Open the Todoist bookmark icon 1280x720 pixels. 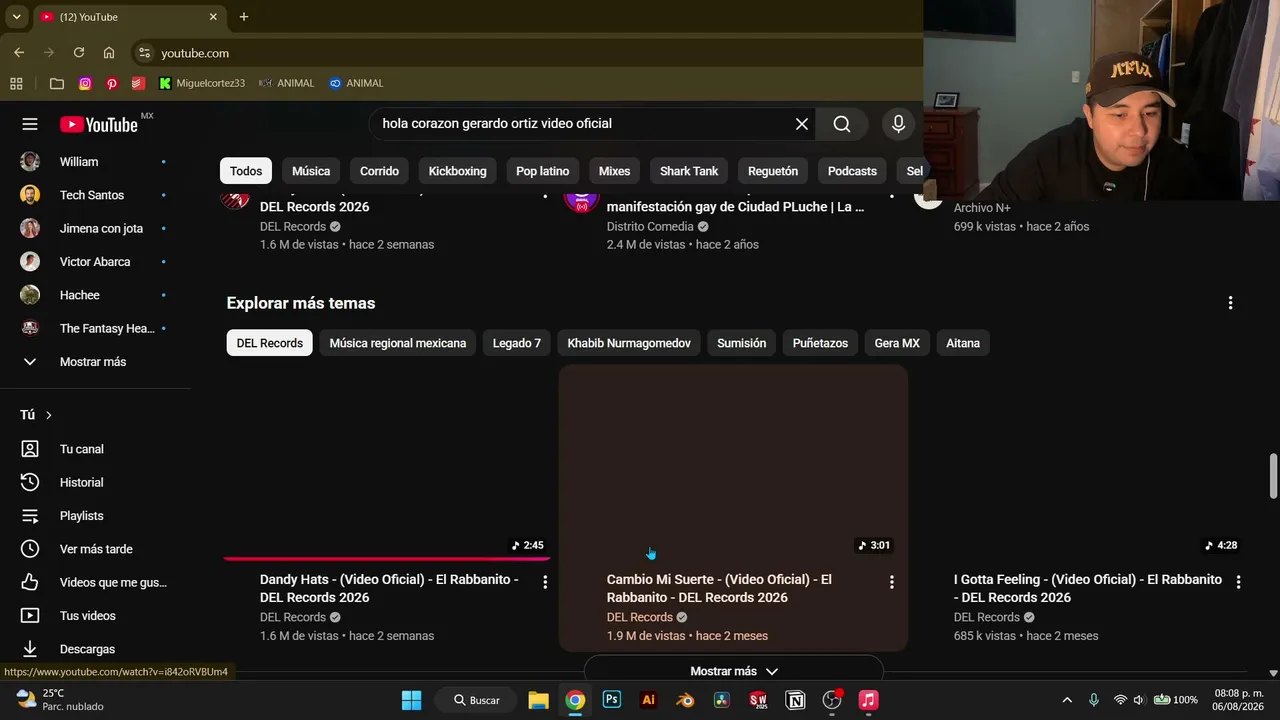138,83
